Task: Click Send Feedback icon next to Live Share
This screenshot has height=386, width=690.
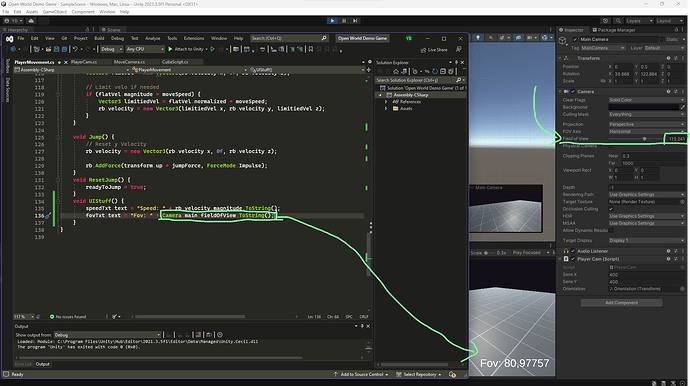Action: coord(459,49)
